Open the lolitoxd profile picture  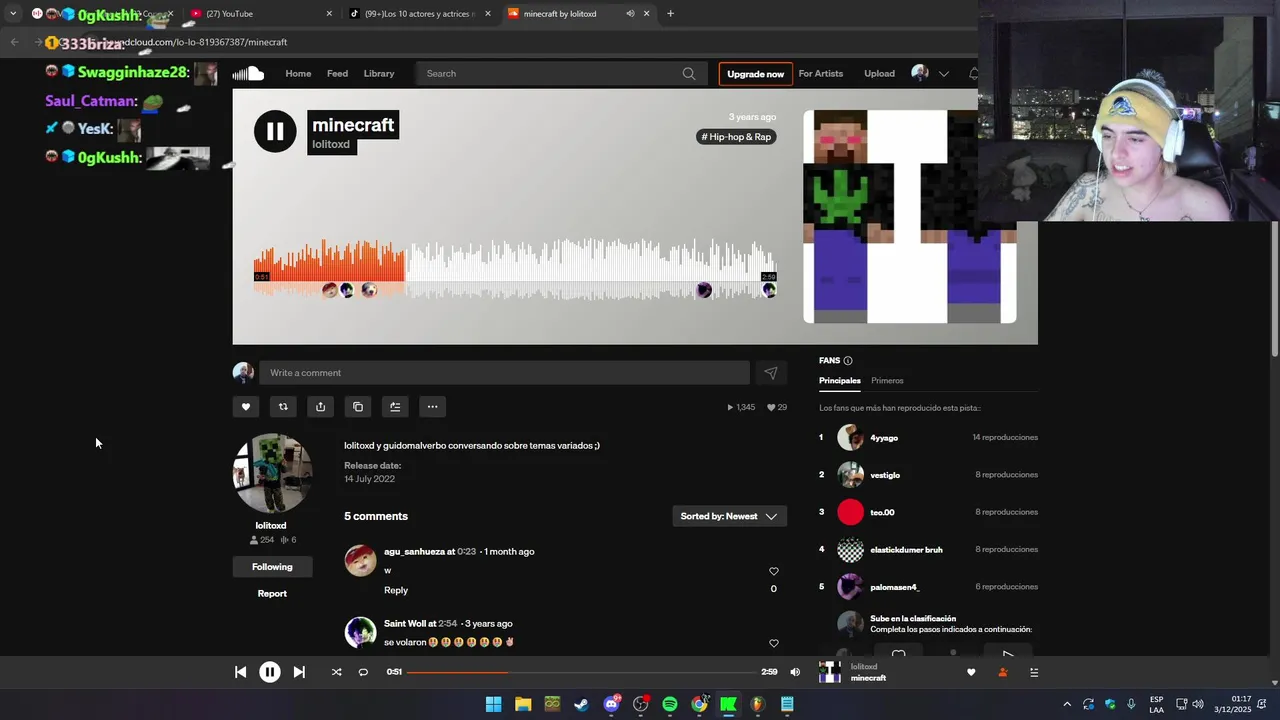click(272, 473)
